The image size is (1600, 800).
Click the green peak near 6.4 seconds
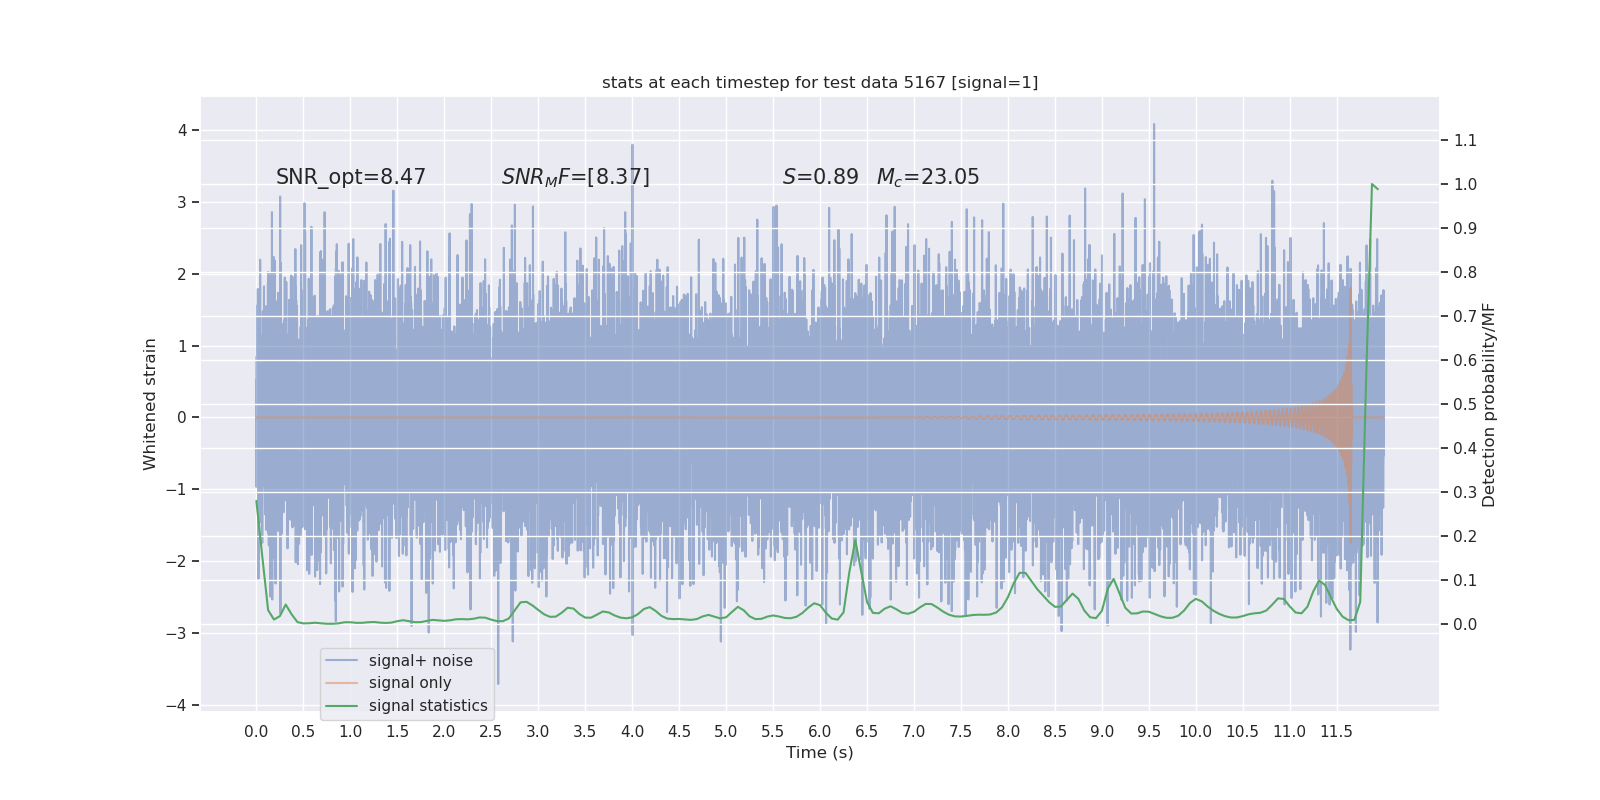pyautogui.click(x=855, y=541)
